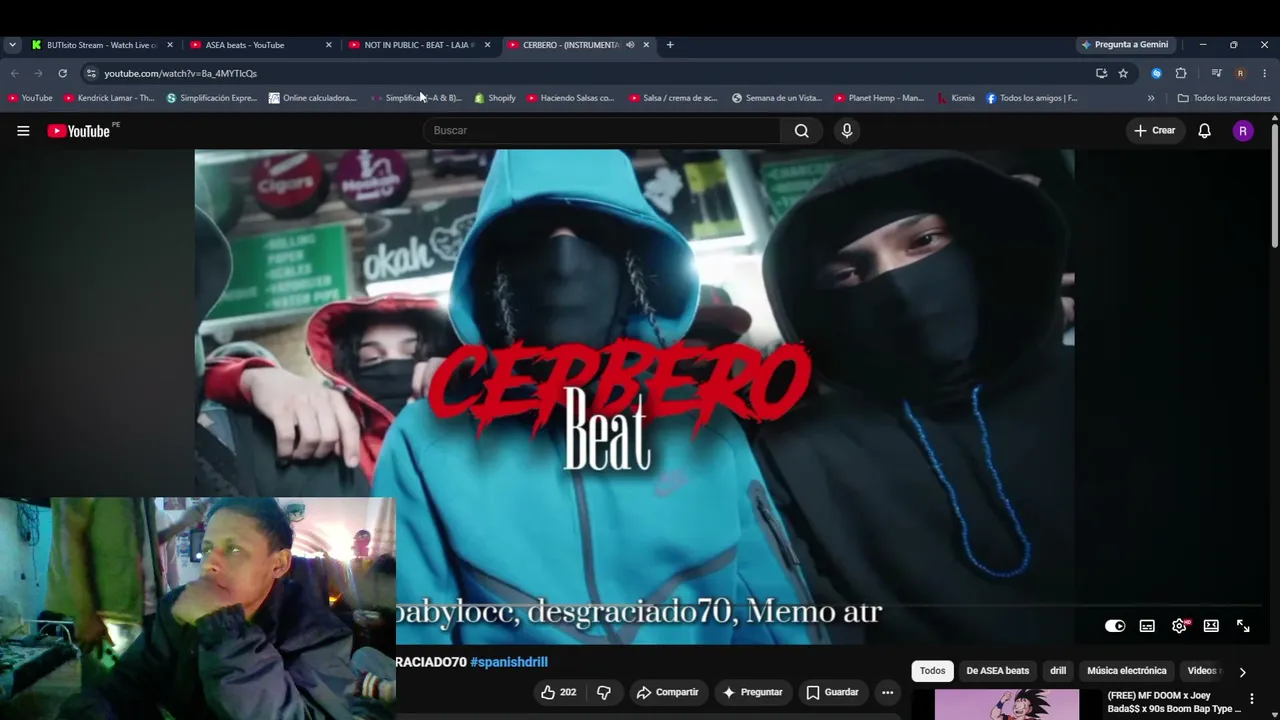Click the address bar URL
Viewport: 1280px width, 720px height.
[180, 73]
